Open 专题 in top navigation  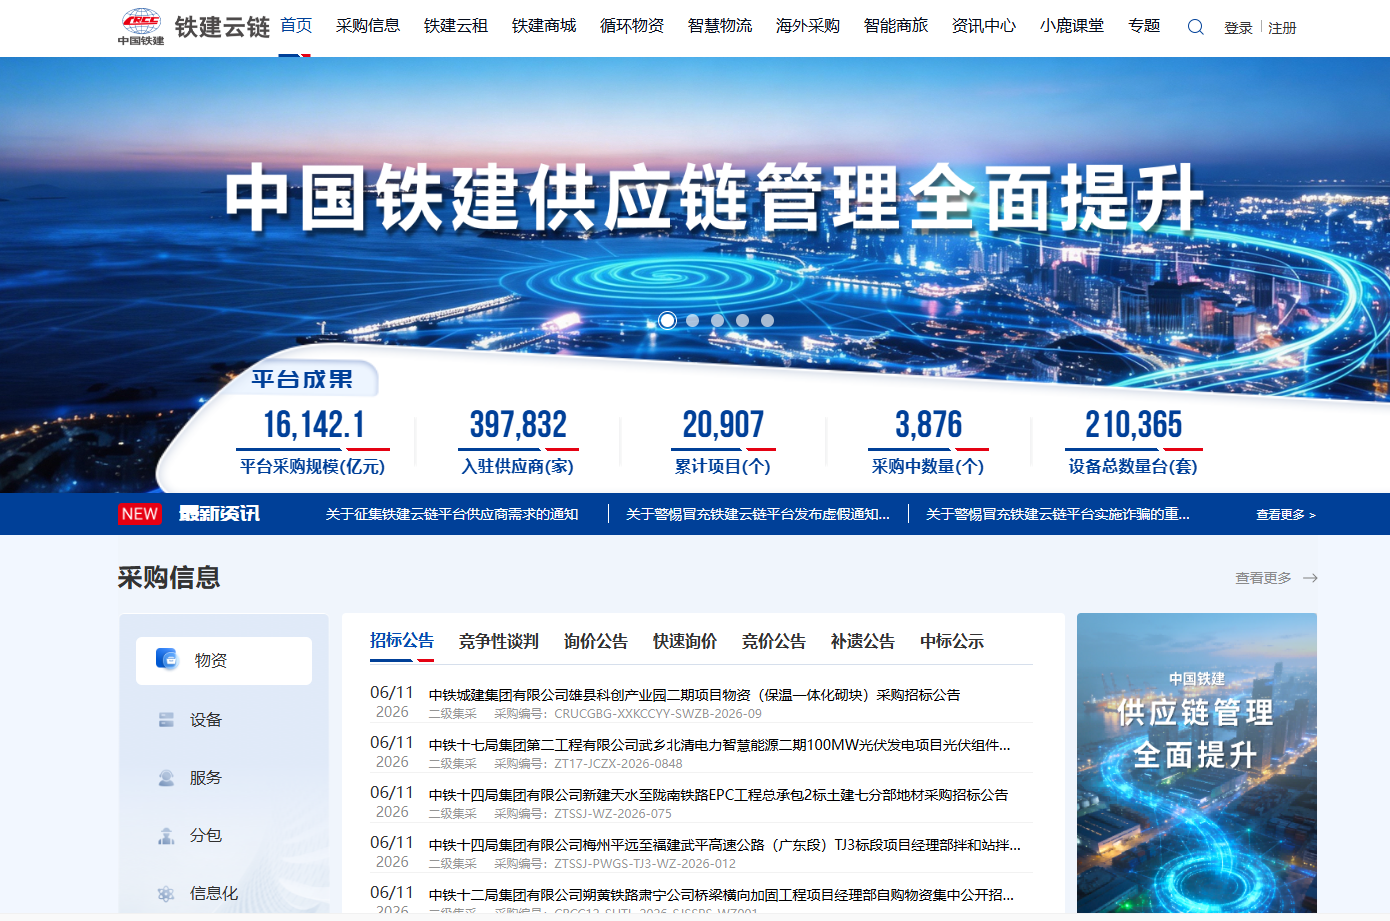(x=1144, y=26)
